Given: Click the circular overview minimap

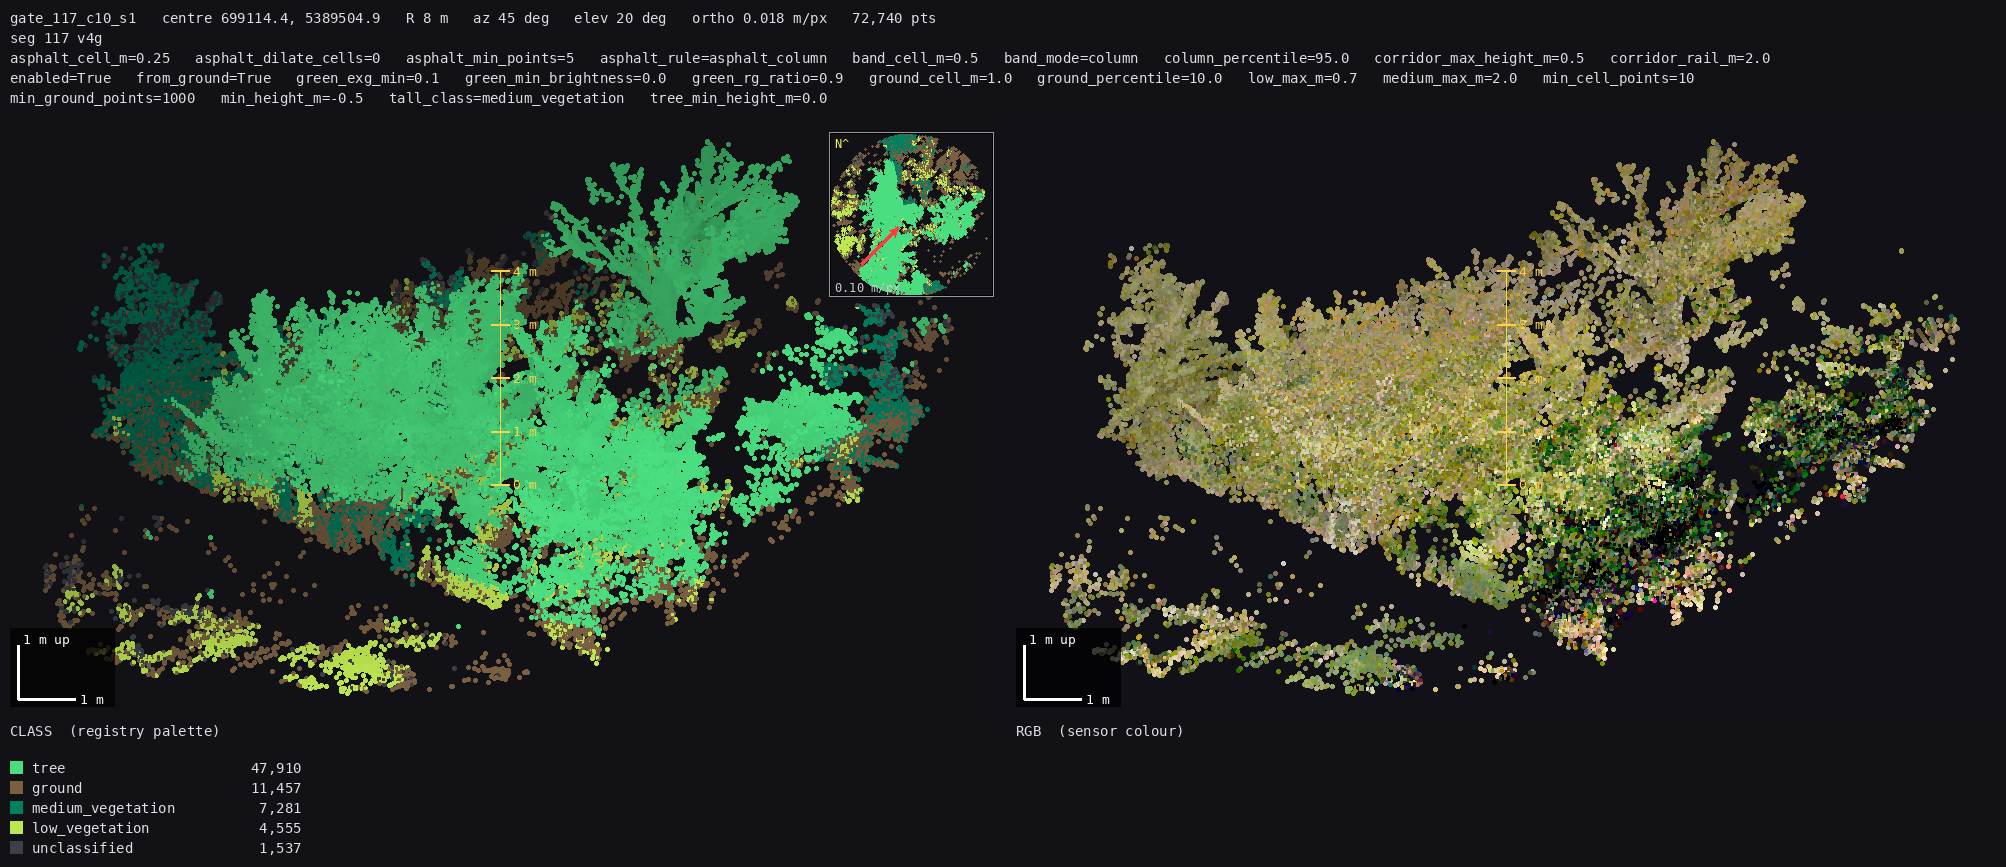Looking at the screenshot, I should point(911,214).
